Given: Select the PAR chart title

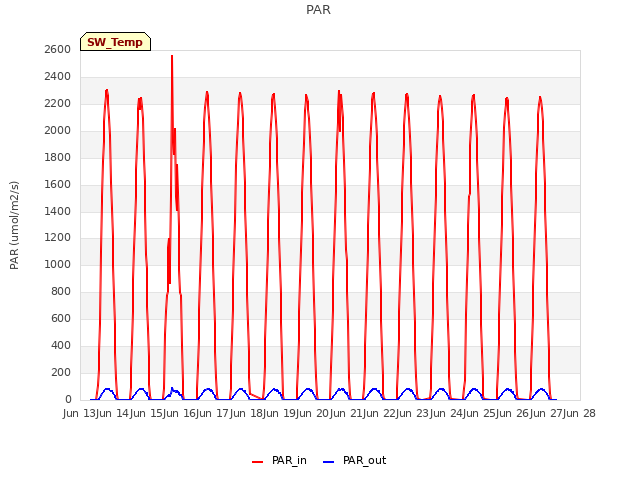Looking at the screenshot, I should [318, 10].
